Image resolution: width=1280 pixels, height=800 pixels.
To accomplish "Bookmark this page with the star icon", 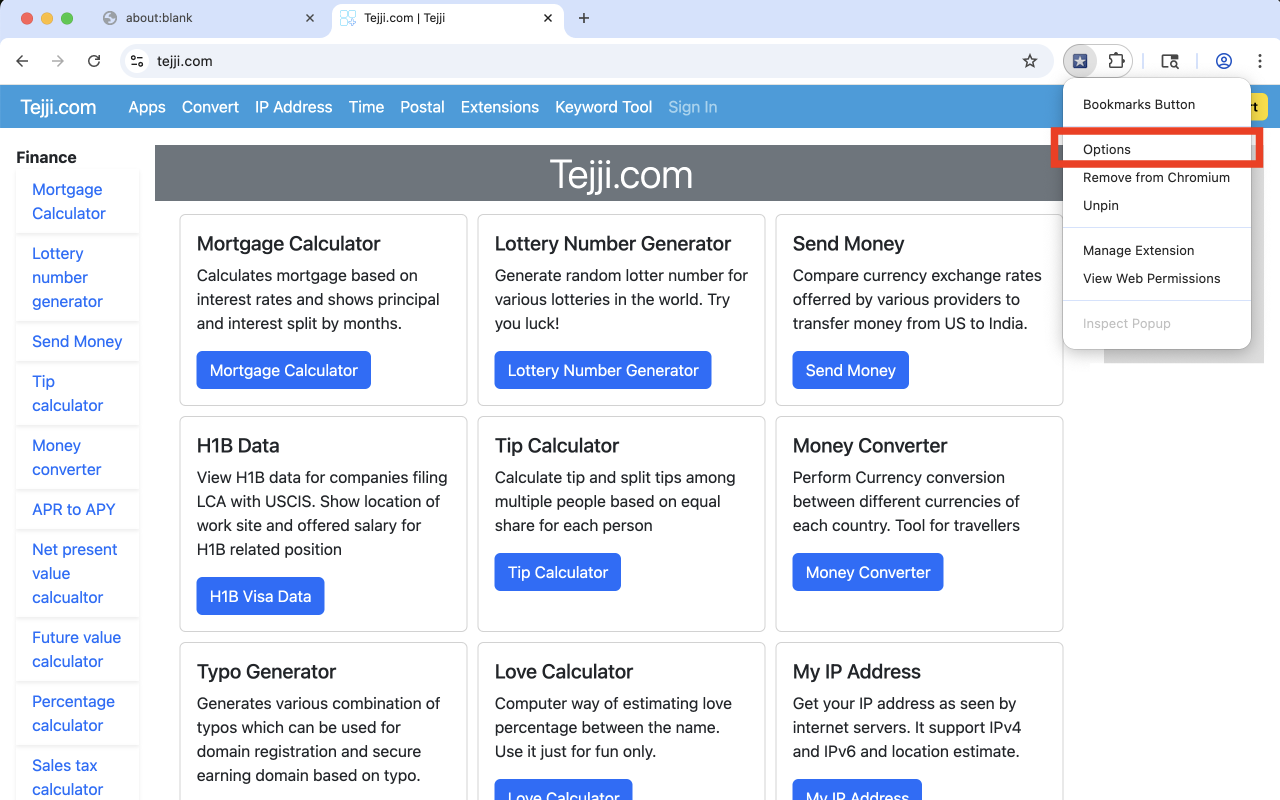I will (1030, 61).
